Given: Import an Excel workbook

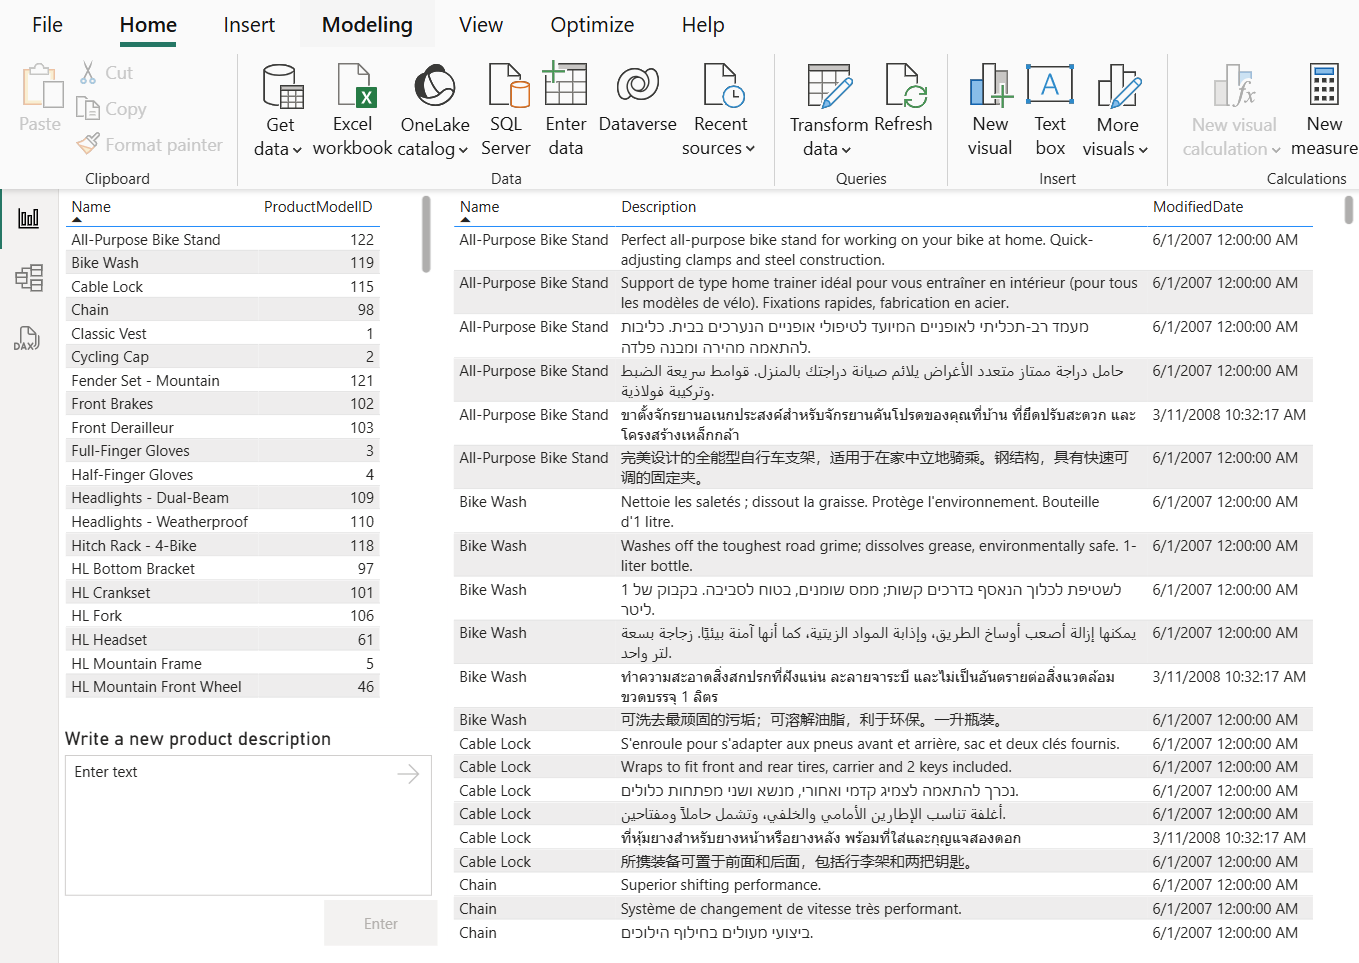Looking at the screenshot, I should point(352,107).
